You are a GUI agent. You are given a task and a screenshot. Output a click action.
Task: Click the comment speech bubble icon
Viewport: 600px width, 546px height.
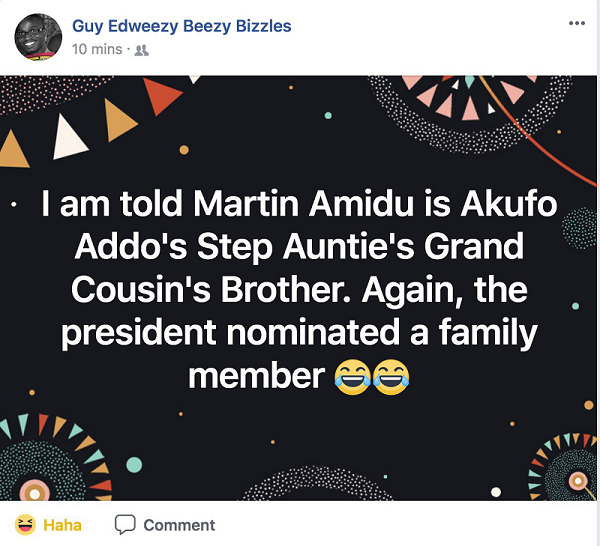pyautogui.click(x=125, y=524)
